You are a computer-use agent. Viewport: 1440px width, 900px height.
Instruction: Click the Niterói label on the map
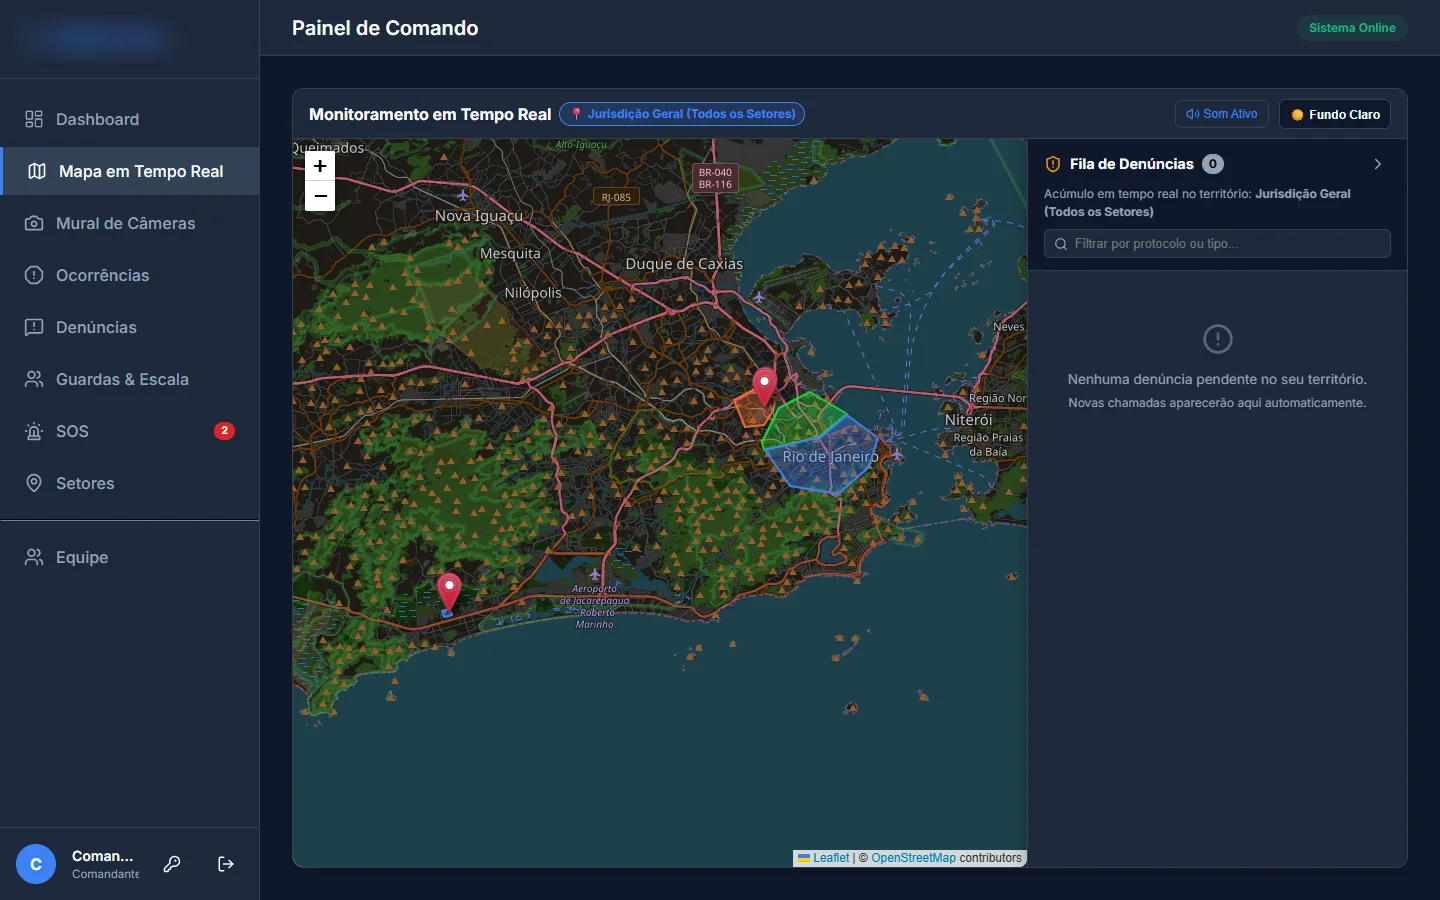pos(968,420)
